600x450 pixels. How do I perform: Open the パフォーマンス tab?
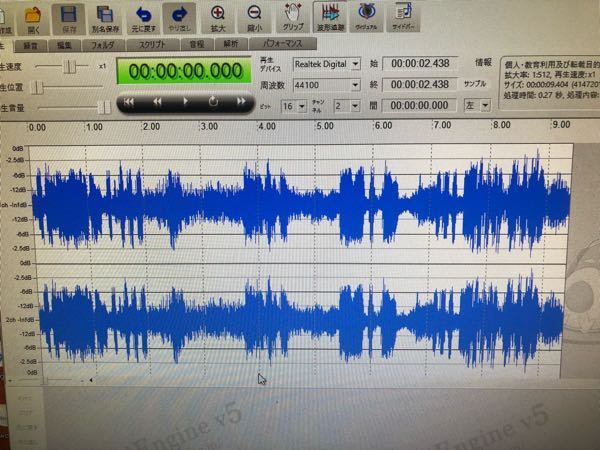283,44
